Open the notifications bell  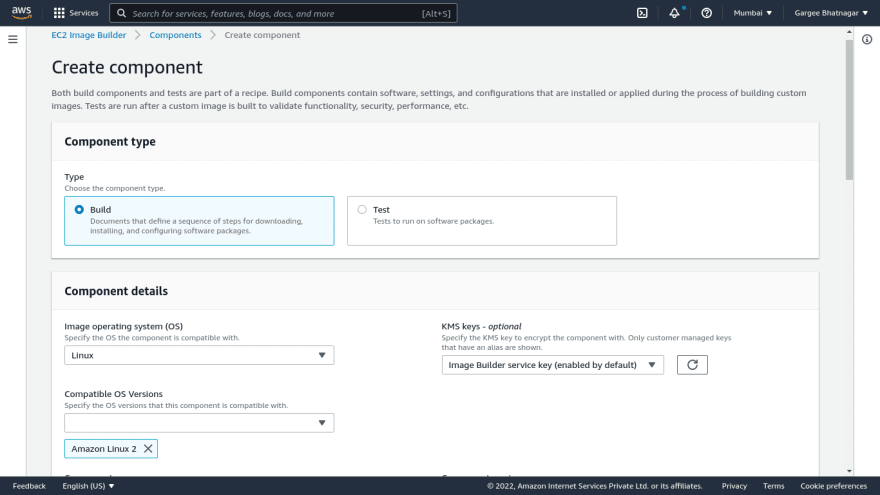[x=675, y=13]
